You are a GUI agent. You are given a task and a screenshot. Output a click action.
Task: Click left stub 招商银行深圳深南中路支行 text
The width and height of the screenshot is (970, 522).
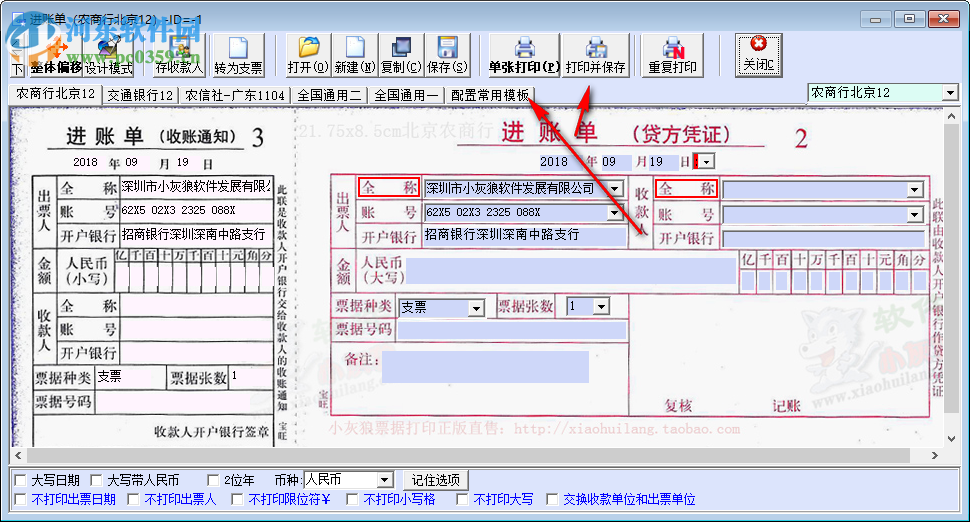(193, 234)
